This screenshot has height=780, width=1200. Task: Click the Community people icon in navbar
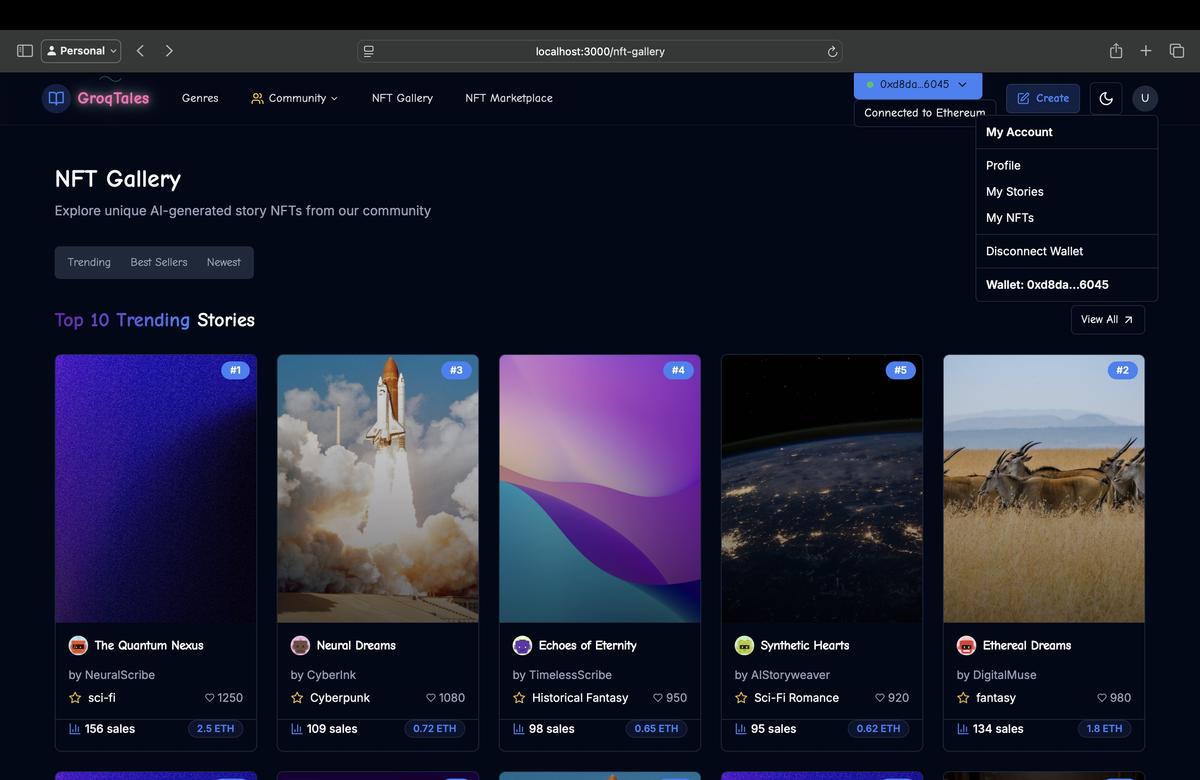point(254,98)
